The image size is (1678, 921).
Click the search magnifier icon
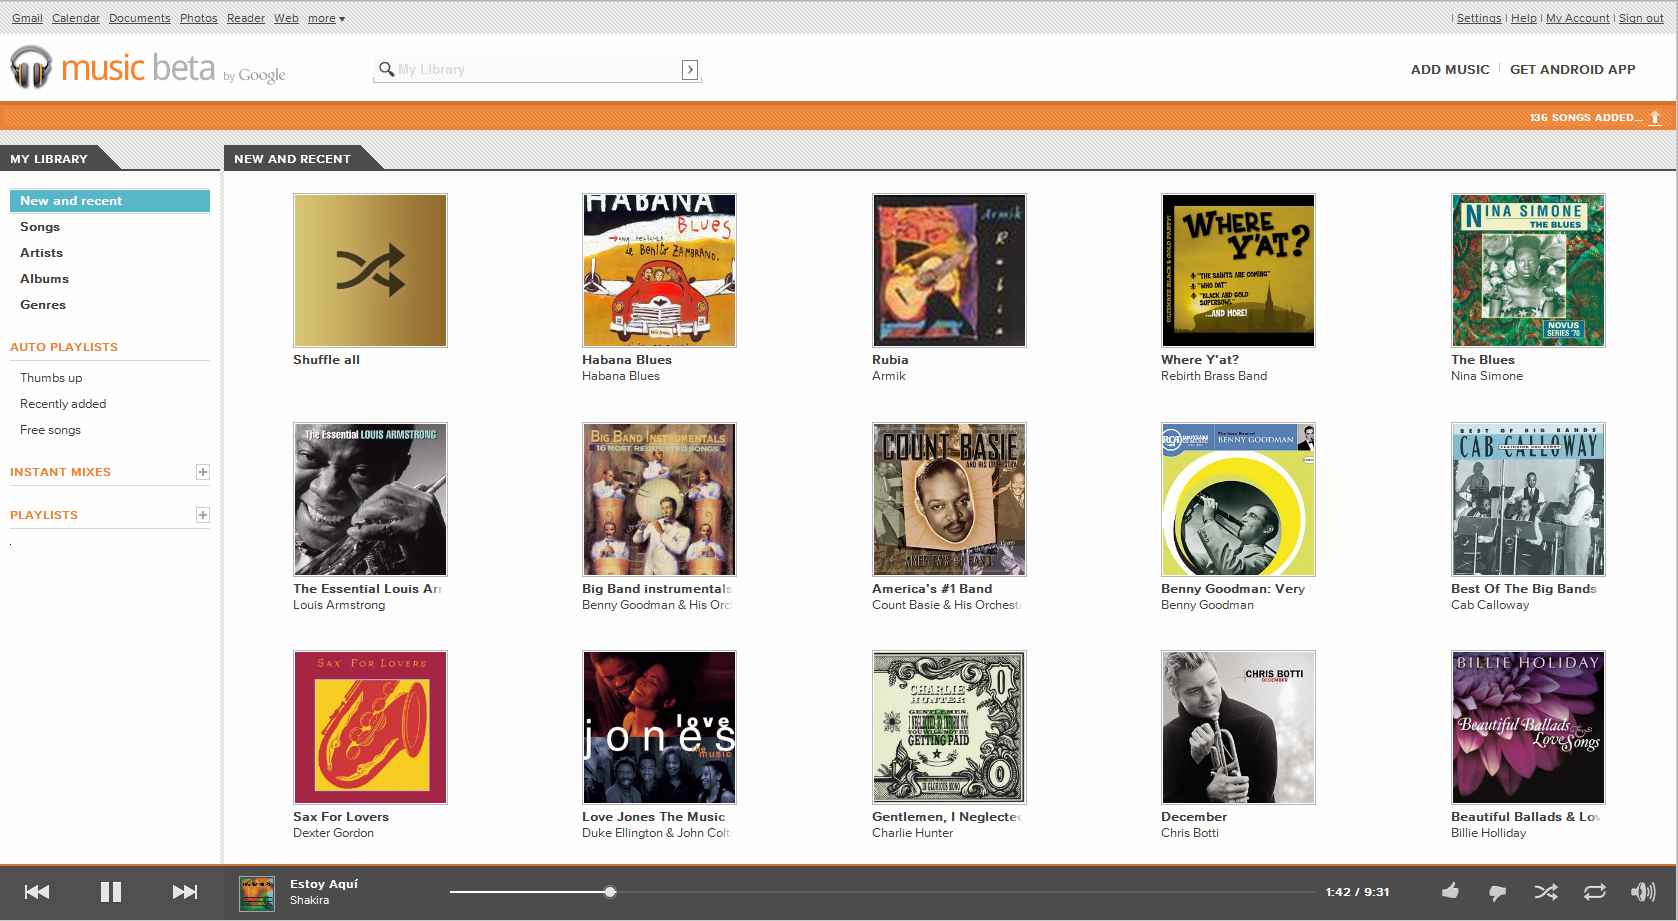(386, 69)
